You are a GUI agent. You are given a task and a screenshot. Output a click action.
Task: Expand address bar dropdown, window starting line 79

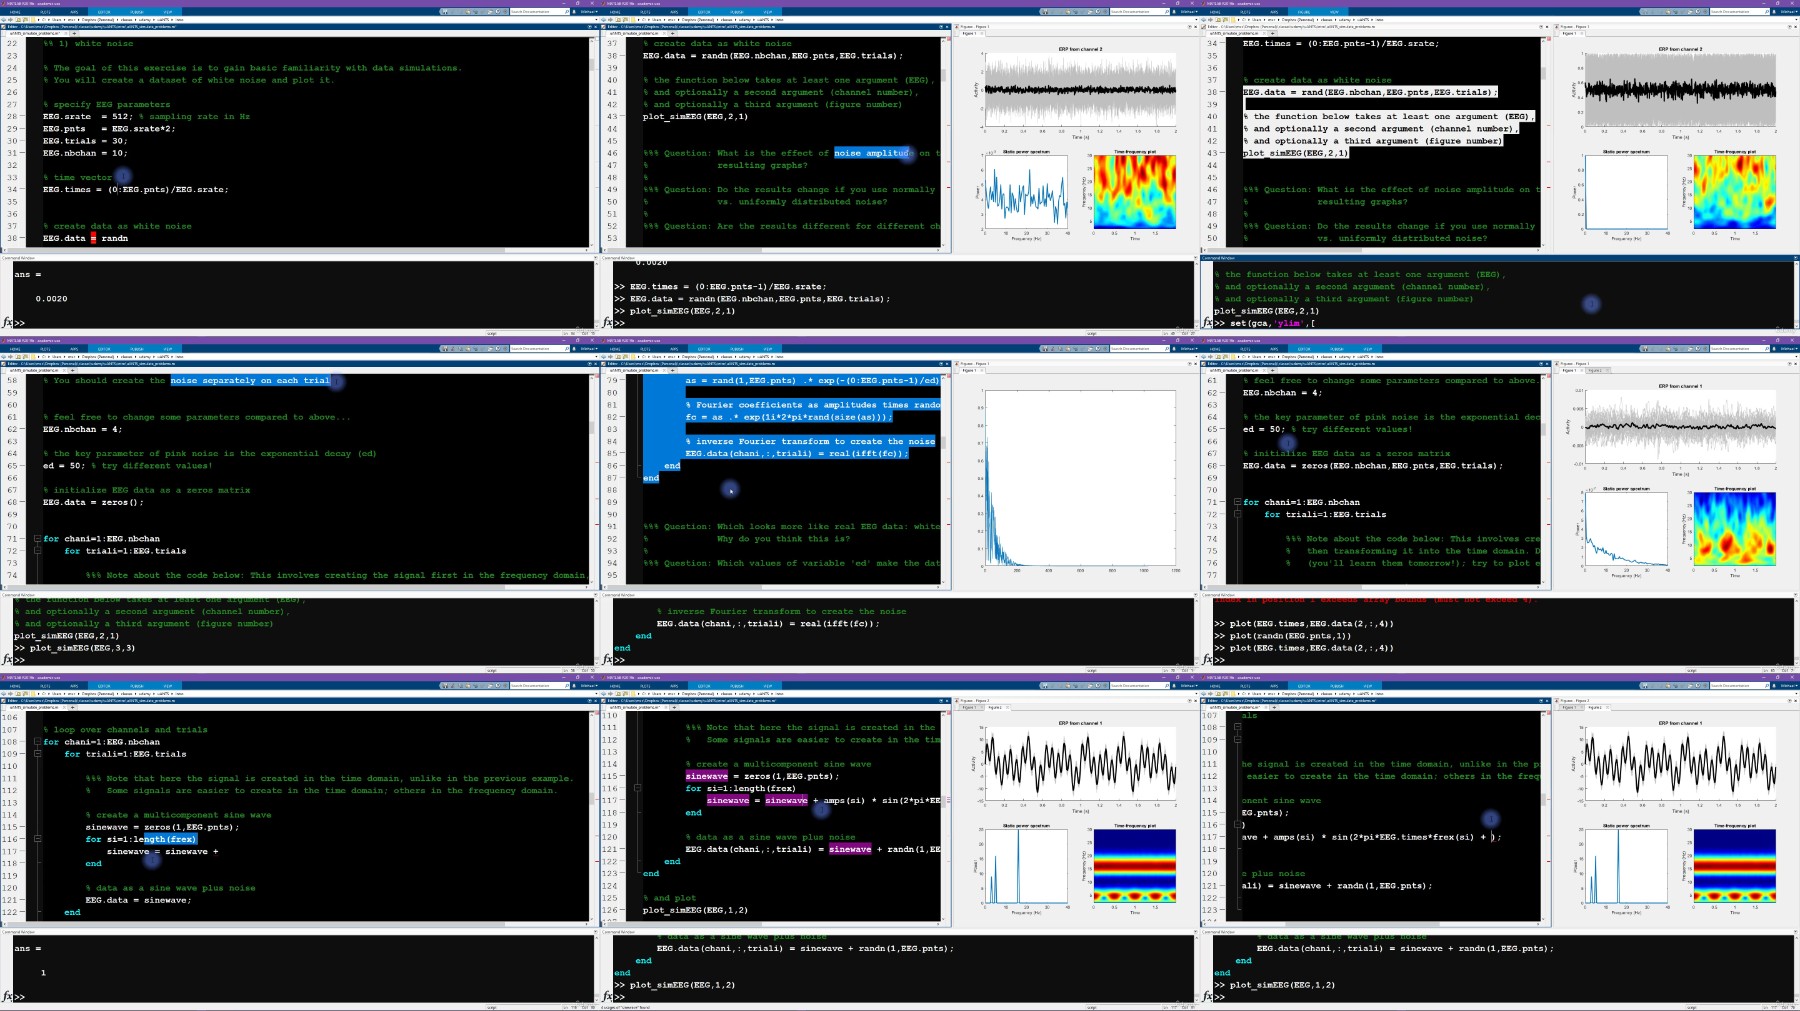point(1197,357)
